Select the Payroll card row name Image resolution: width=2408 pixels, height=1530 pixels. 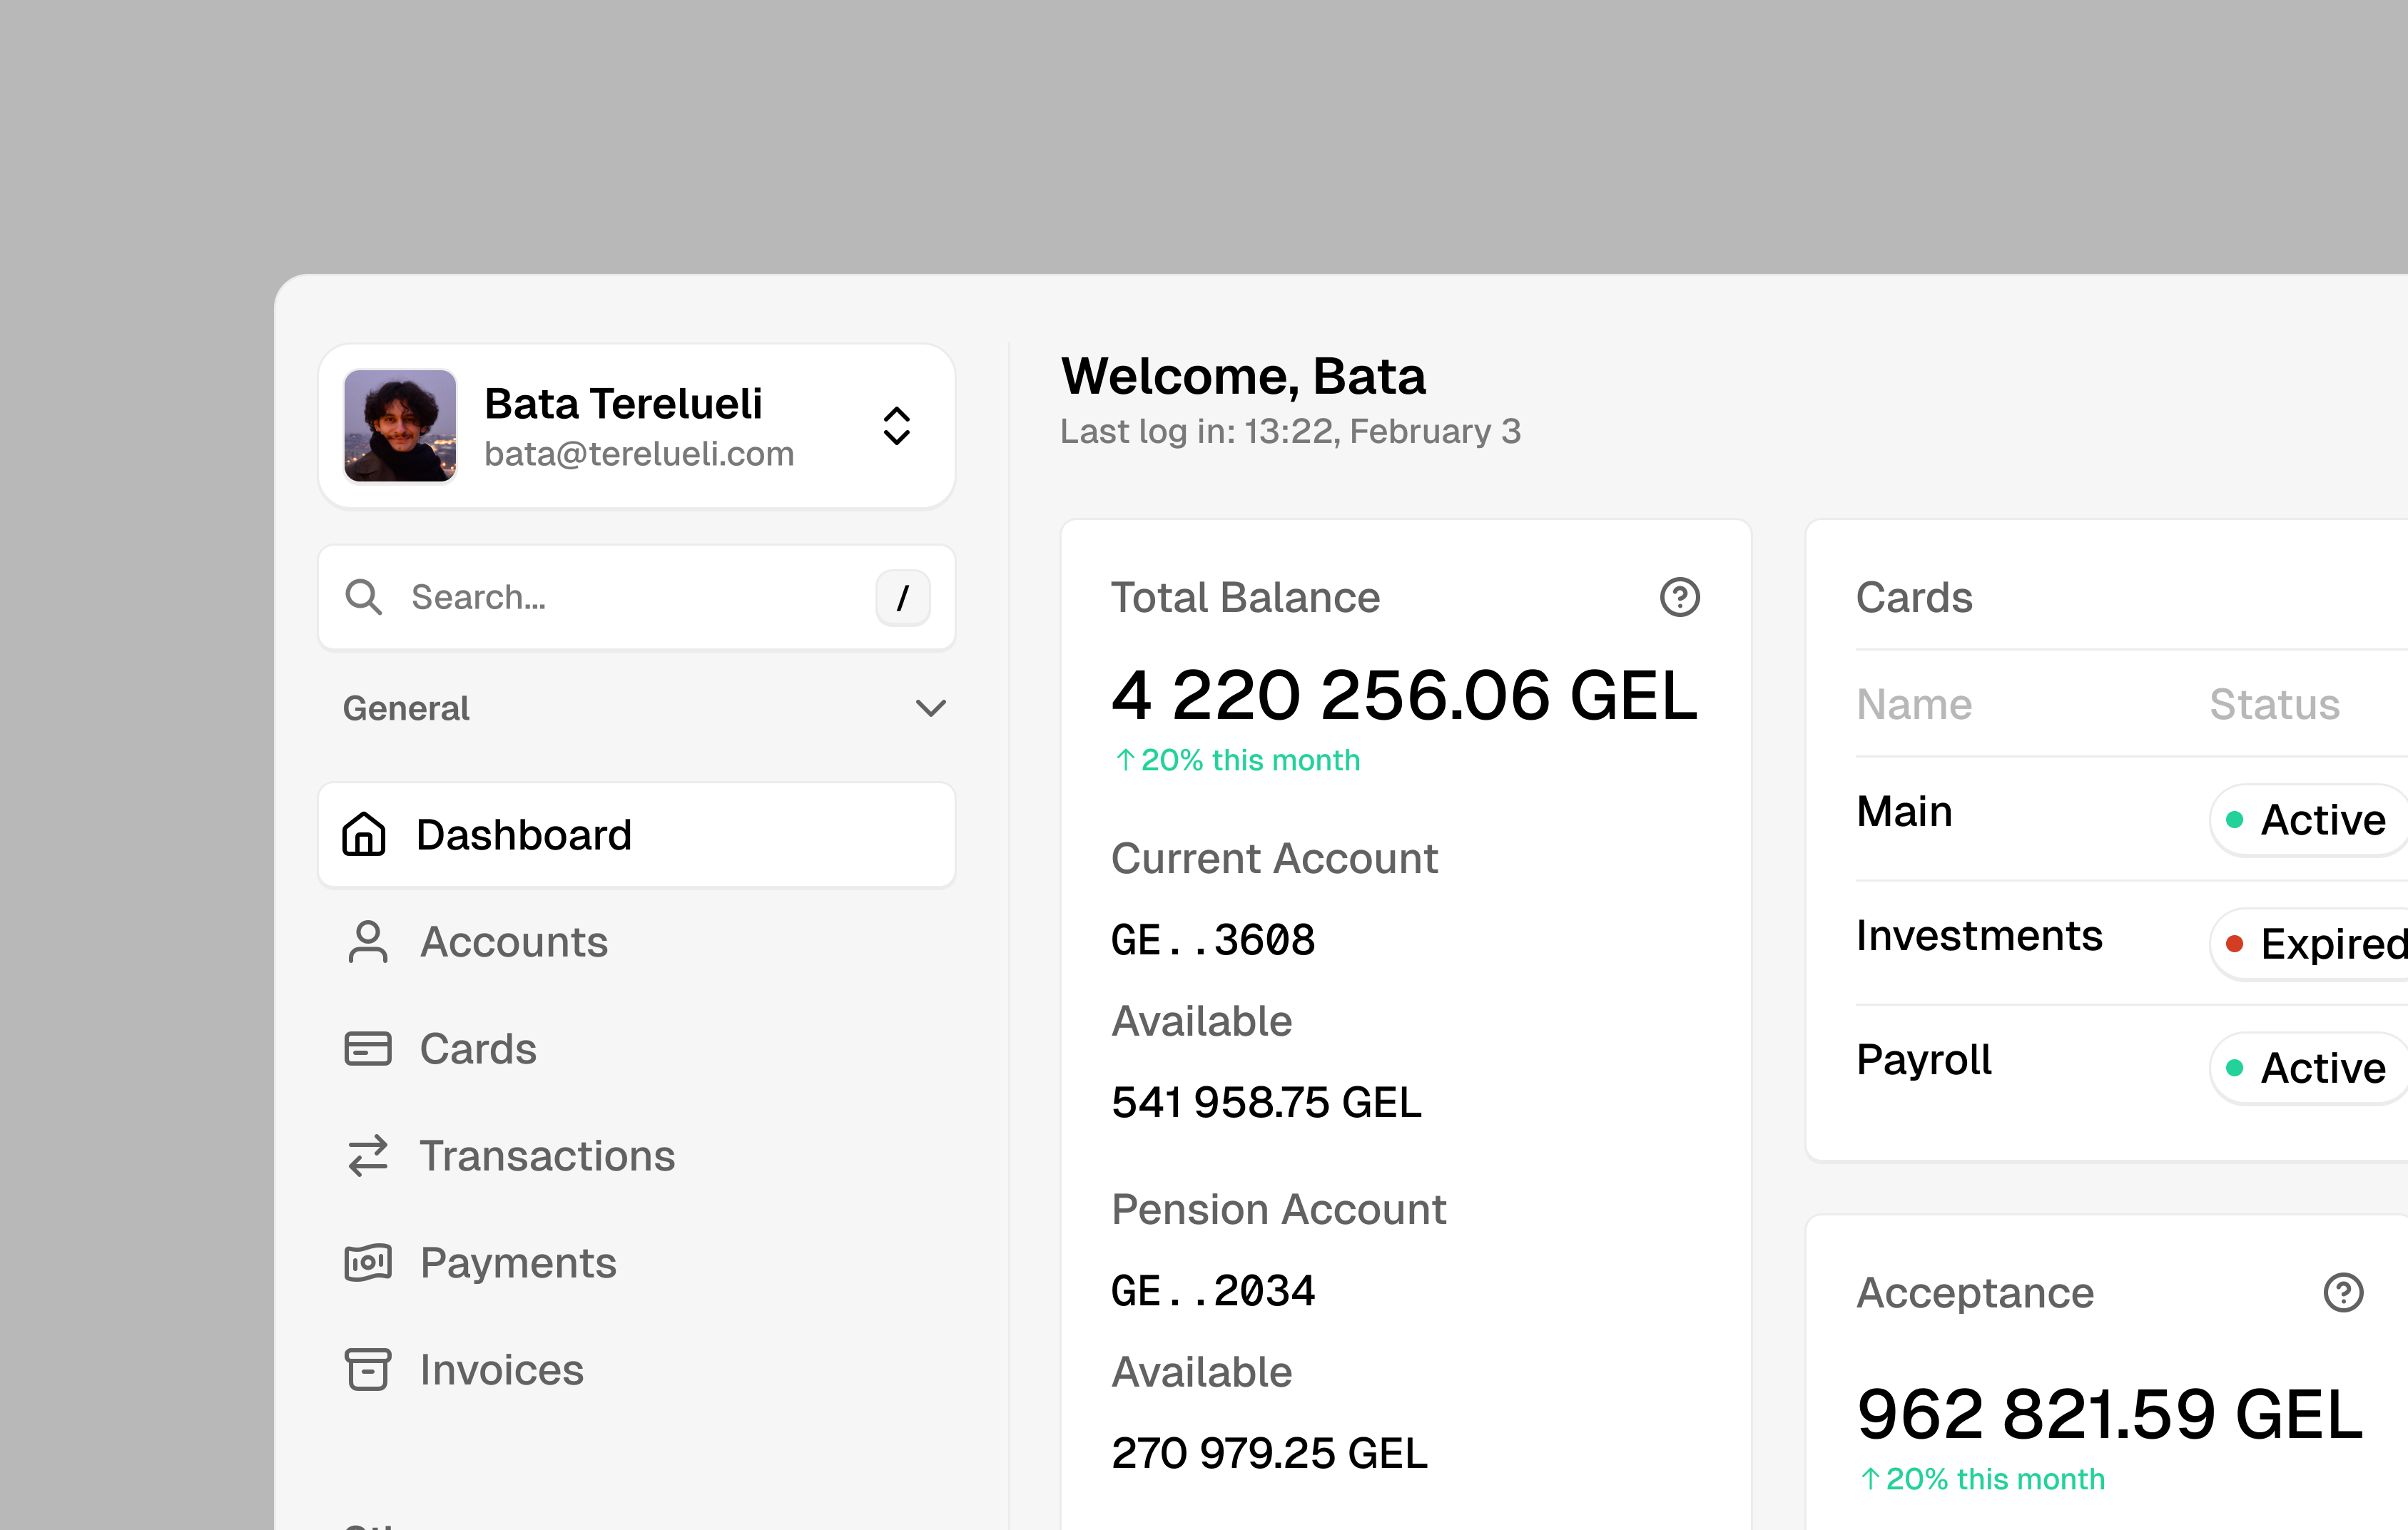(x=1924, y=1060)
